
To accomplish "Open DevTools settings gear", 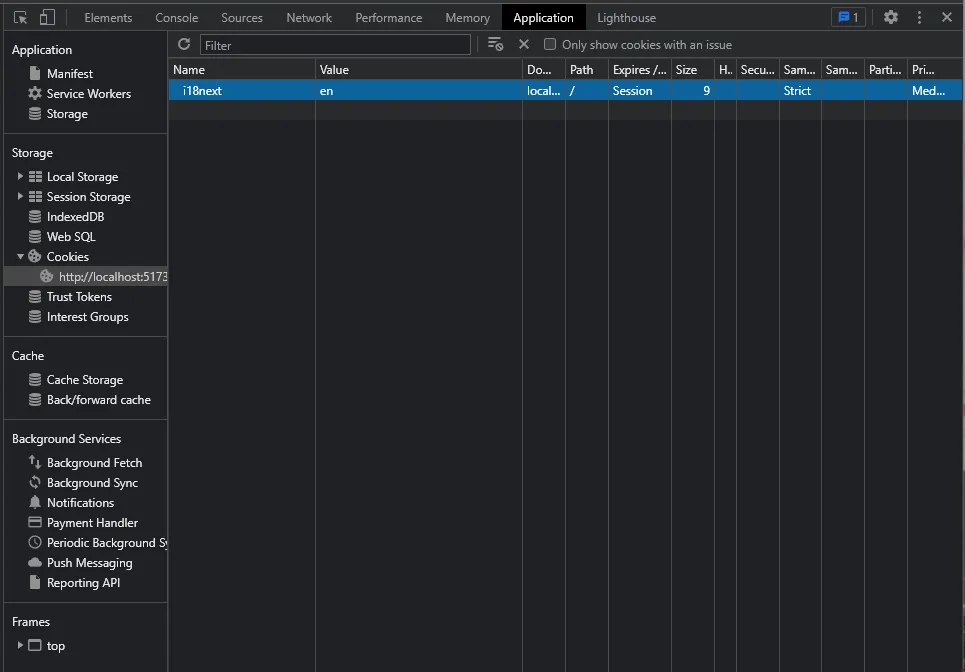I will coord(890,18).
